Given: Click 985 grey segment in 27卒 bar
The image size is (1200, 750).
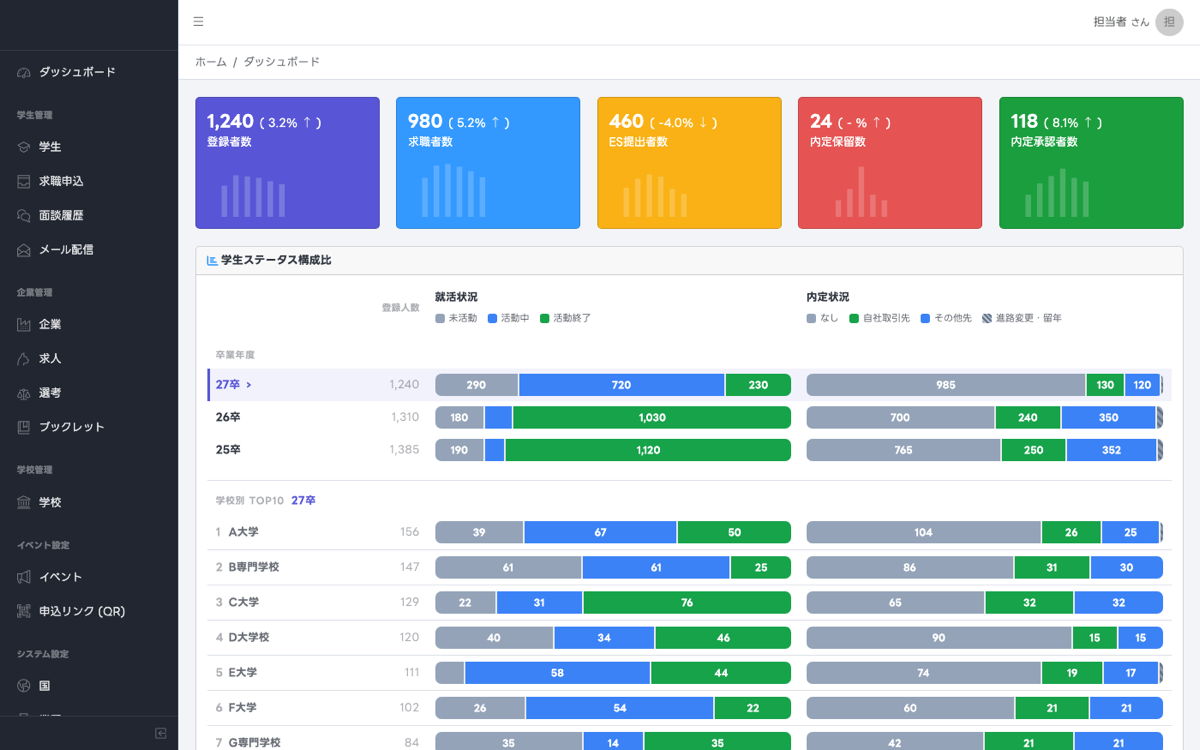Looking at the screenshot, I should tap(946, 385).
